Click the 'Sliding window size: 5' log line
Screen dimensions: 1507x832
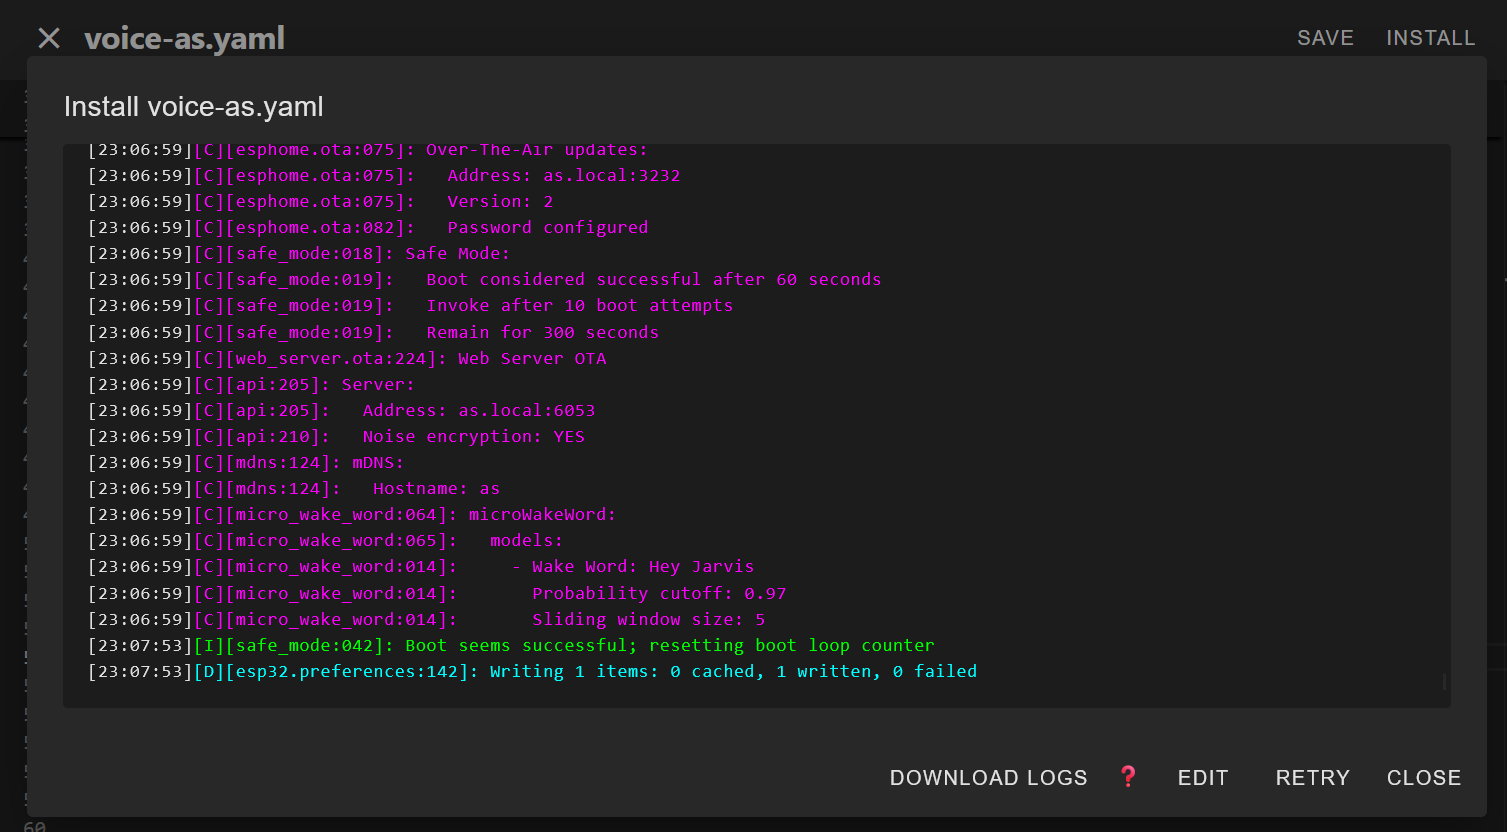point(648,620)
